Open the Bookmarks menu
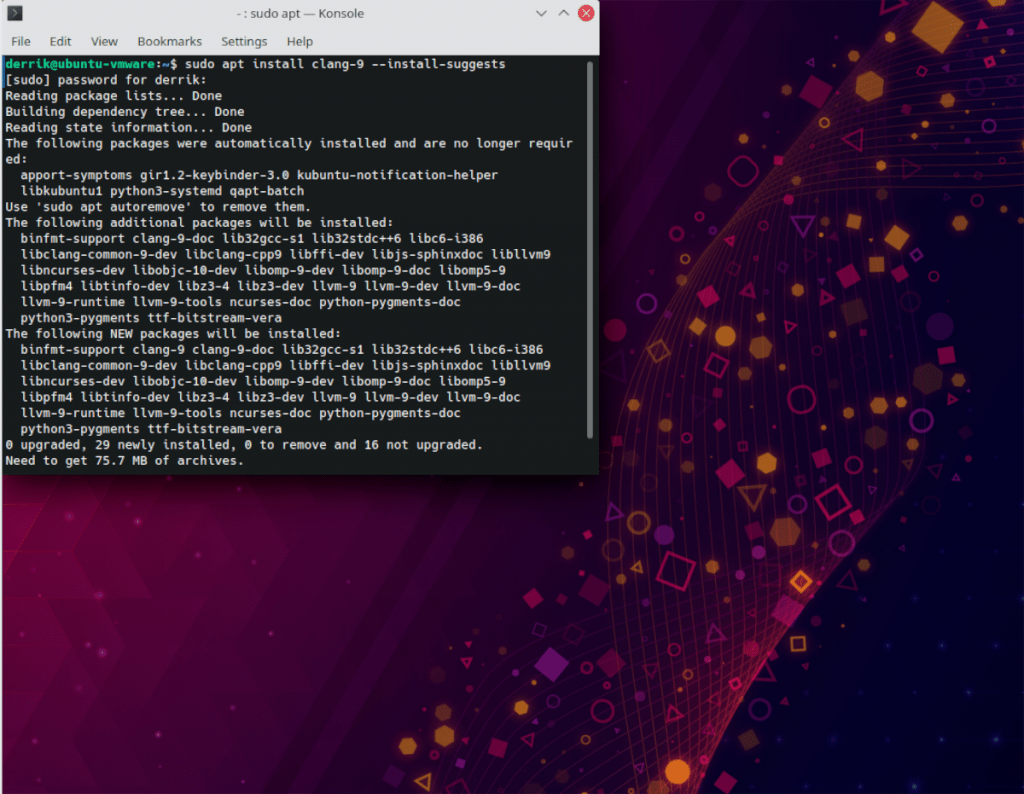This screenshot has height=794, width=1024. 169,41
